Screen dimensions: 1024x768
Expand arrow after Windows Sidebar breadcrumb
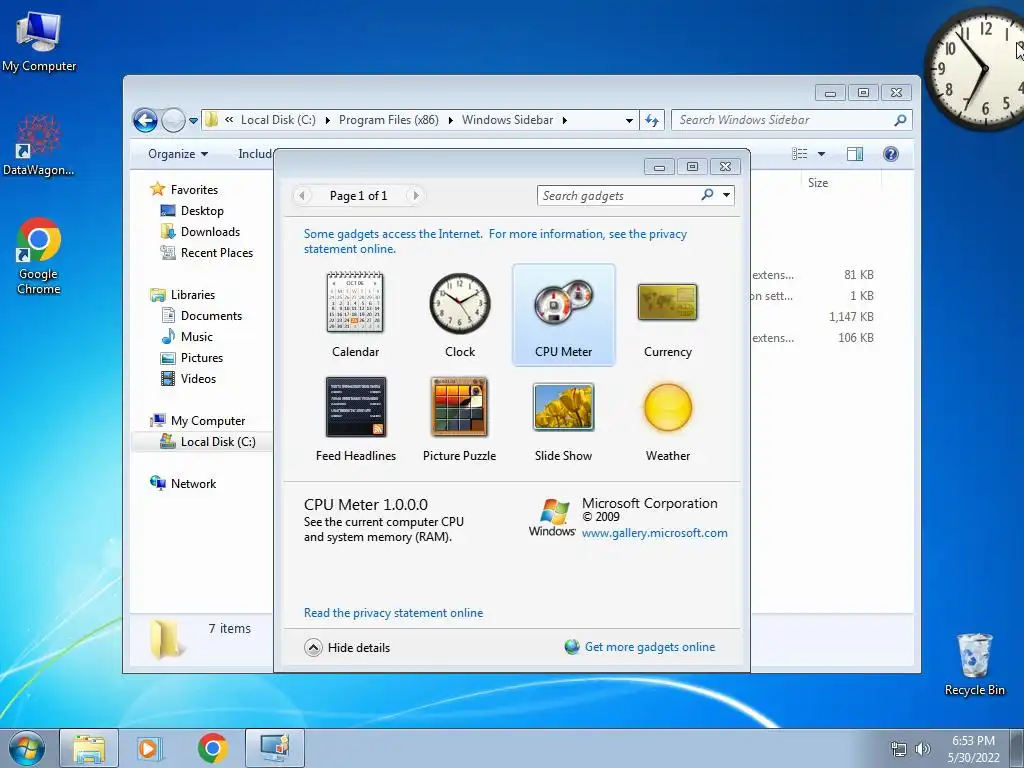click(x=565, y=120)
